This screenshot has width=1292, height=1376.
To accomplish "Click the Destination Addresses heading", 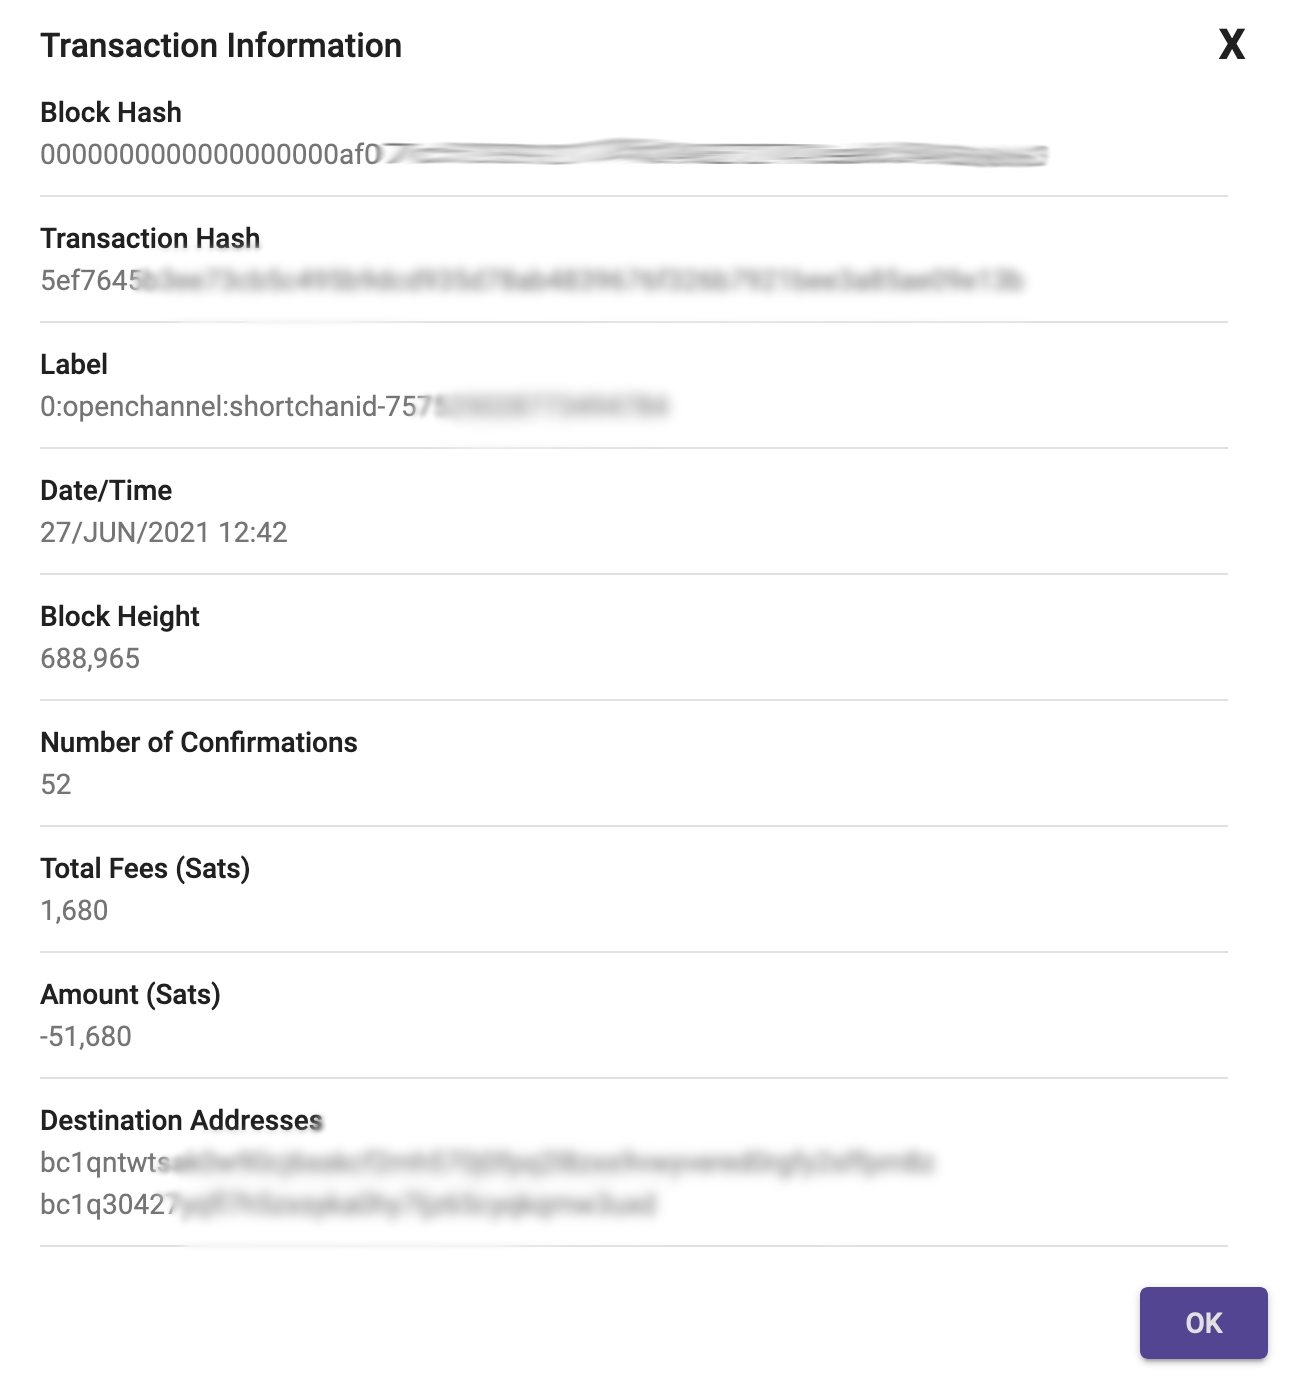I will pyautogui.click(x=182, y=1120).
